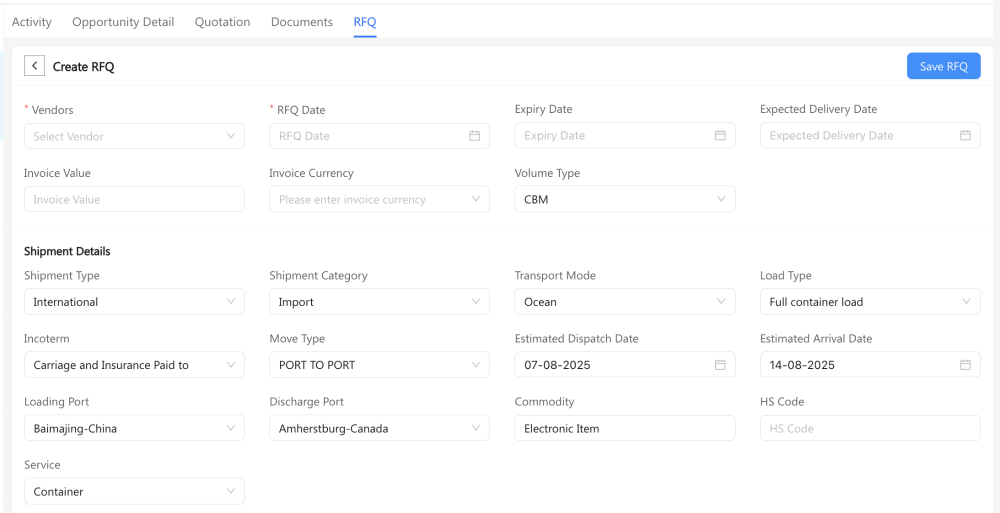Click the Expiry Date calendar icon
The height and width of the screenshot is (513, 1000).
click(720, 136)
